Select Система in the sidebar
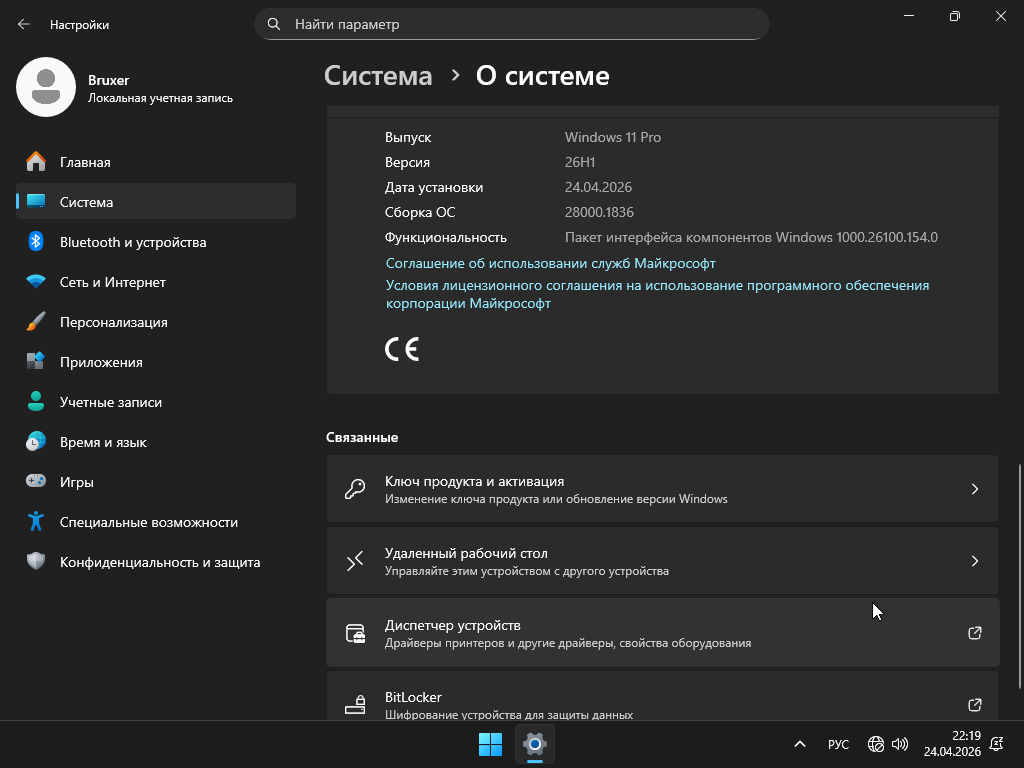1024x768 pixels. [86, 202]
